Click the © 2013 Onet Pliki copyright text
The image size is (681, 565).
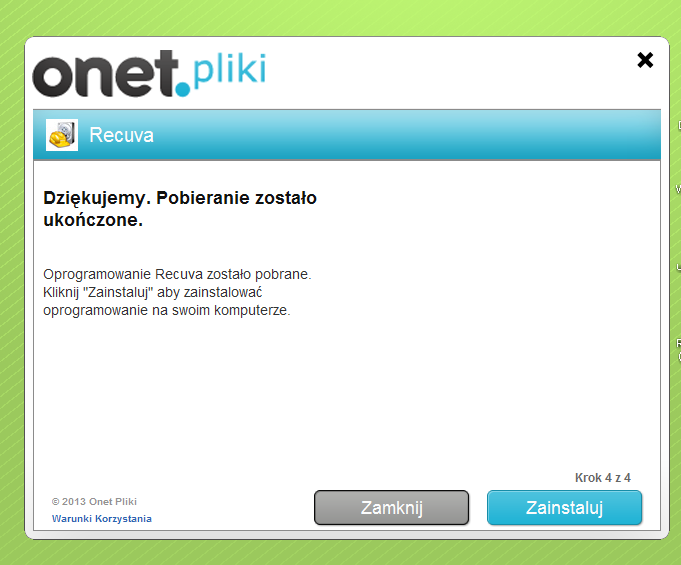click(94, 502)
